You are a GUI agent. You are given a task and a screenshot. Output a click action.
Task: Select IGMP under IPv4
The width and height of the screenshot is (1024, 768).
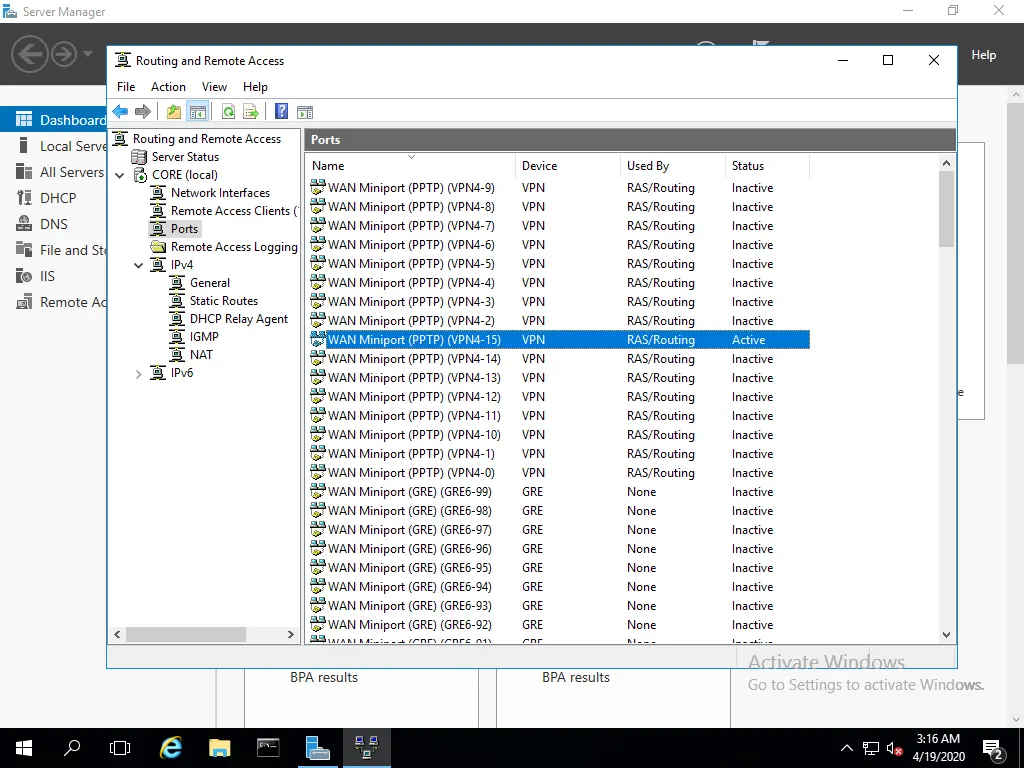tap(204, 337)
